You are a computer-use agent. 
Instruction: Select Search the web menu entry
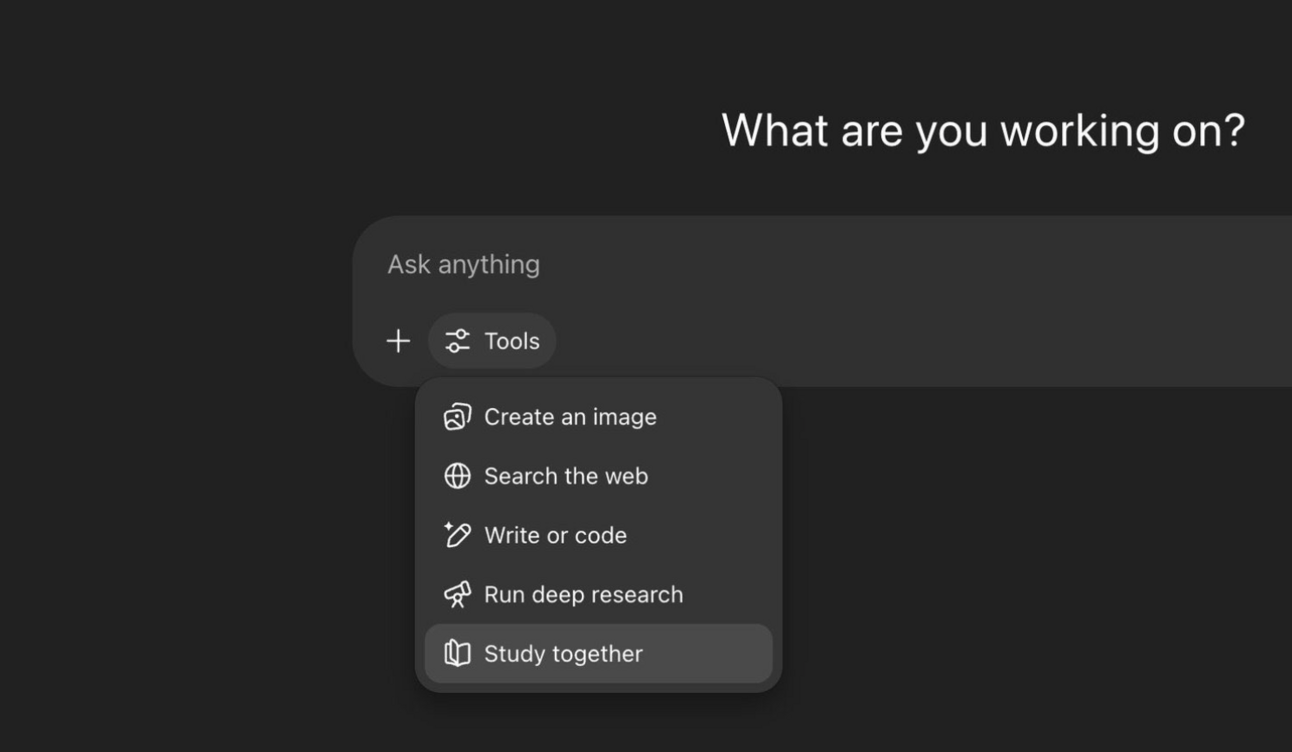pos(566,476)
